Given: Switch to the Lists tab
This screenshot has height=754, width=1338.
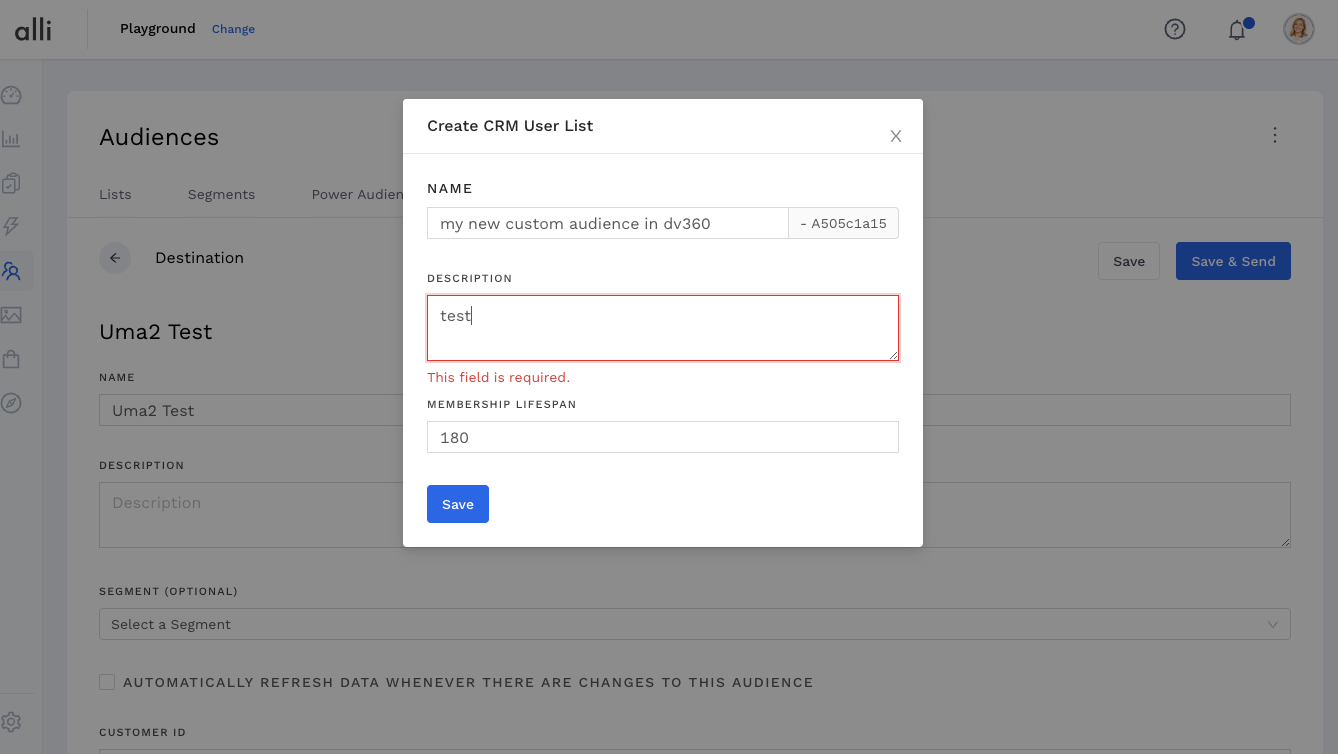Looking at the screenshot, I should 115,194.
